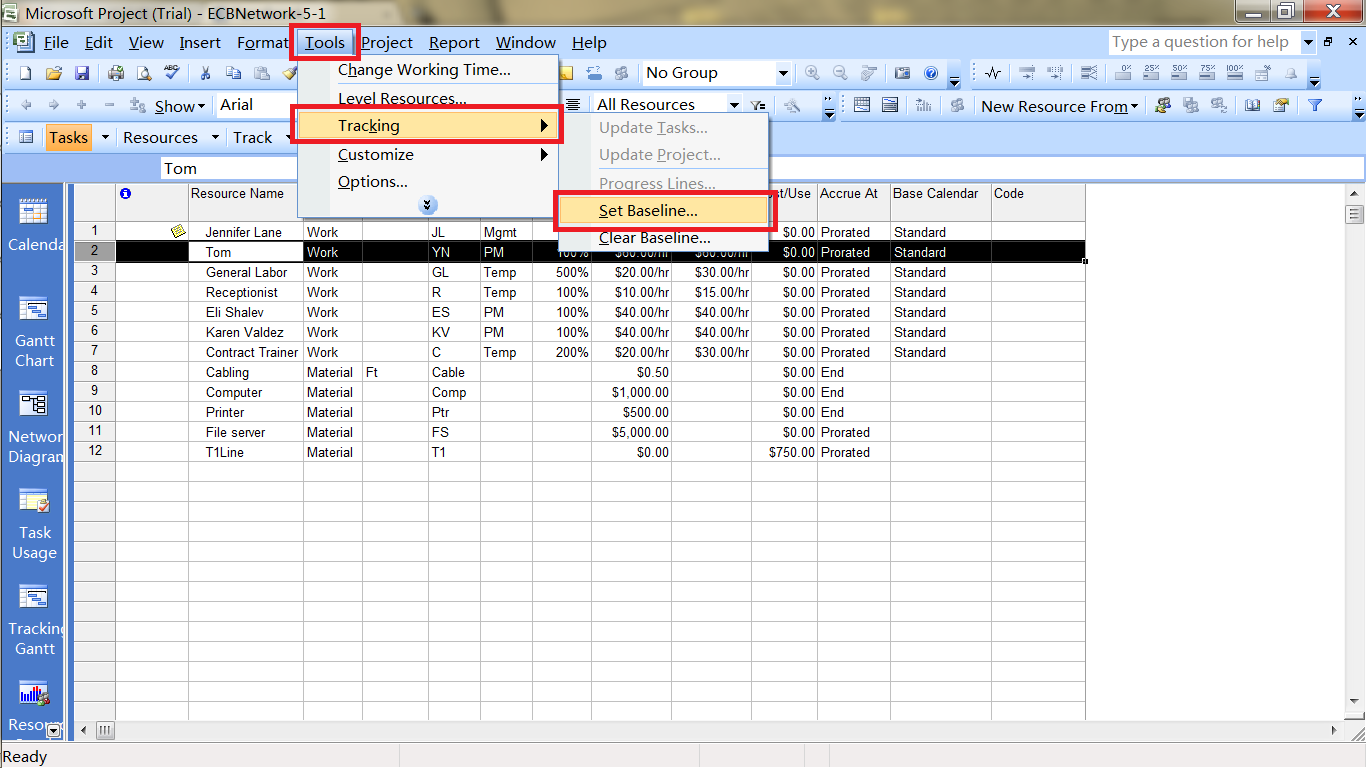Select Set Baseline... menu item

coord(663,211)
